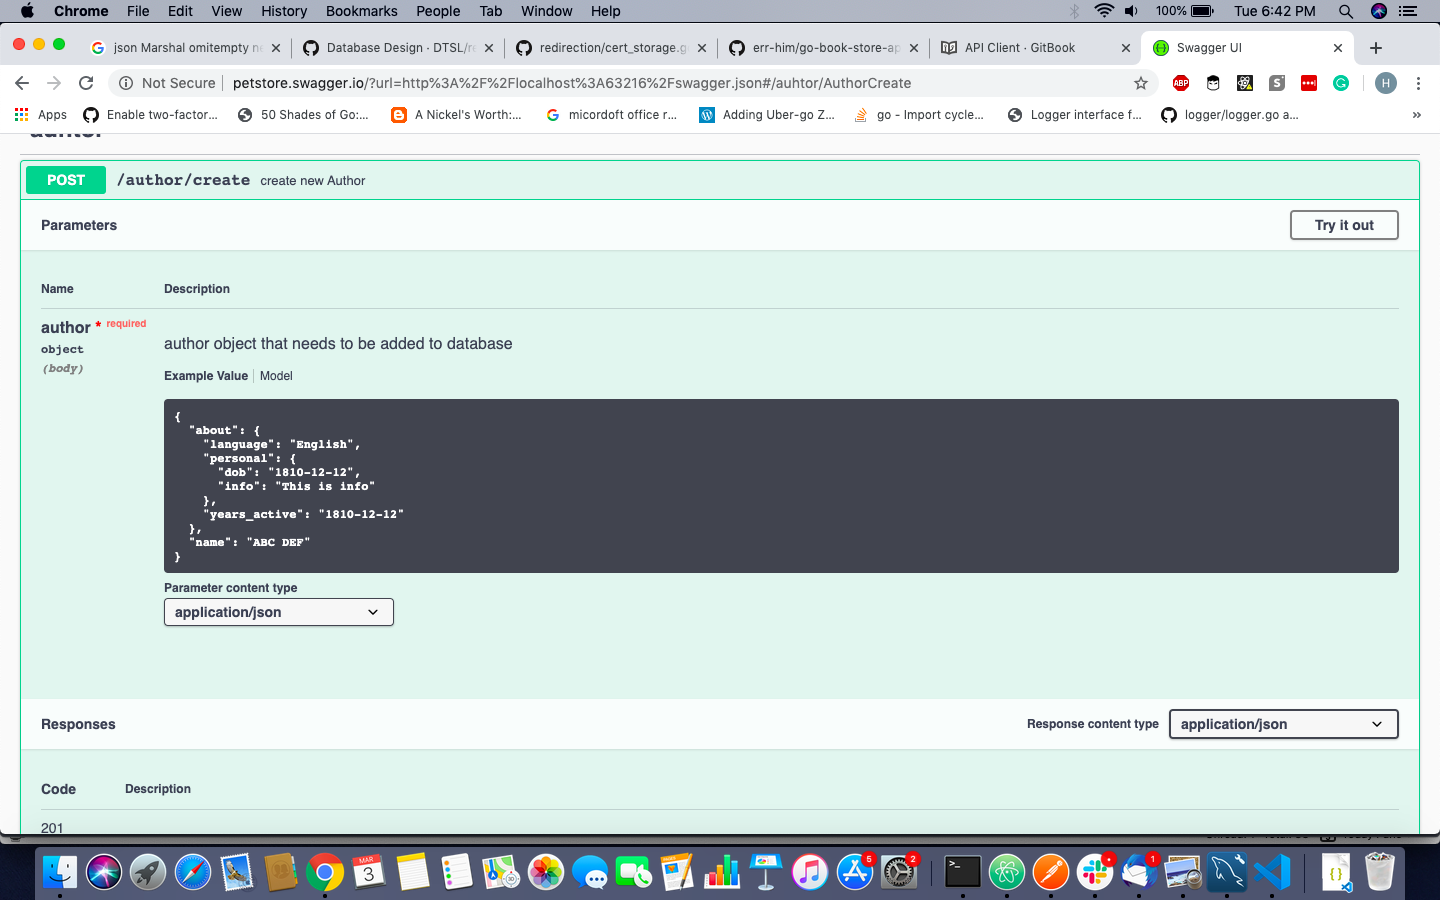1440x900 pixels.
Task: Change the Response content type selection
Action: (x=1283, y=724)
